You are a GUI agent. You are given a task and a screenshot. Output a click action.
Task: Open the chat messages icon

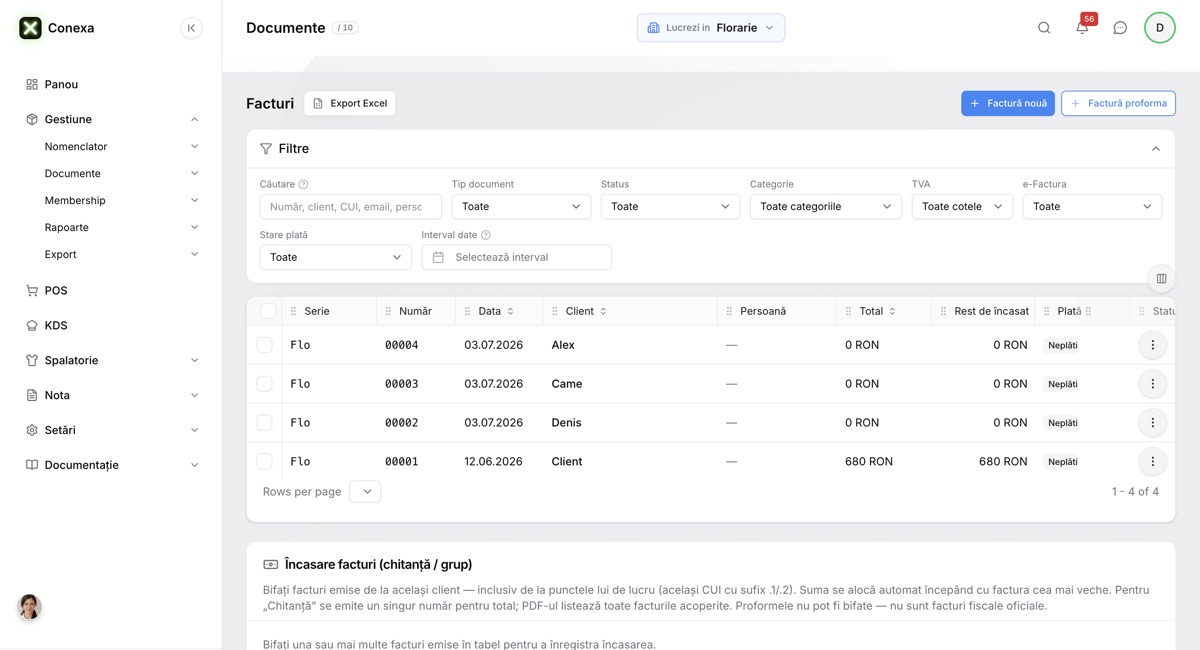pos(1120,28)
